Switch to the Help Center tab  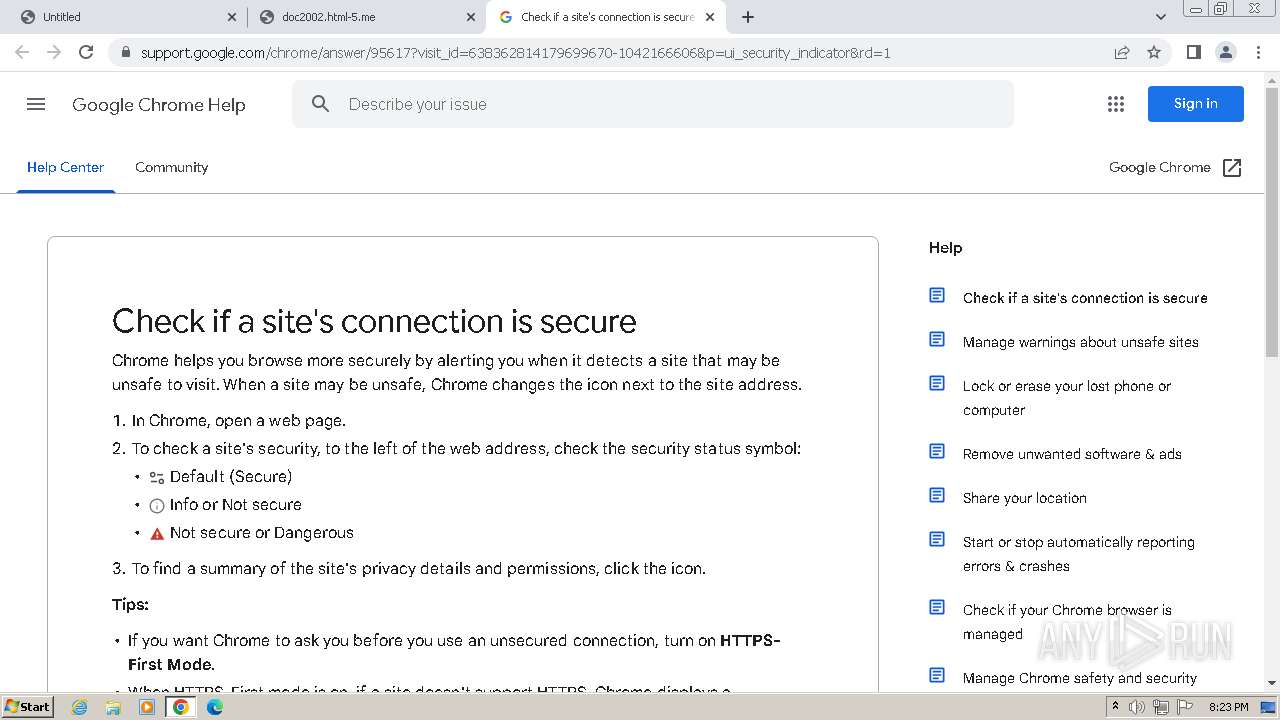pos(65,167)
